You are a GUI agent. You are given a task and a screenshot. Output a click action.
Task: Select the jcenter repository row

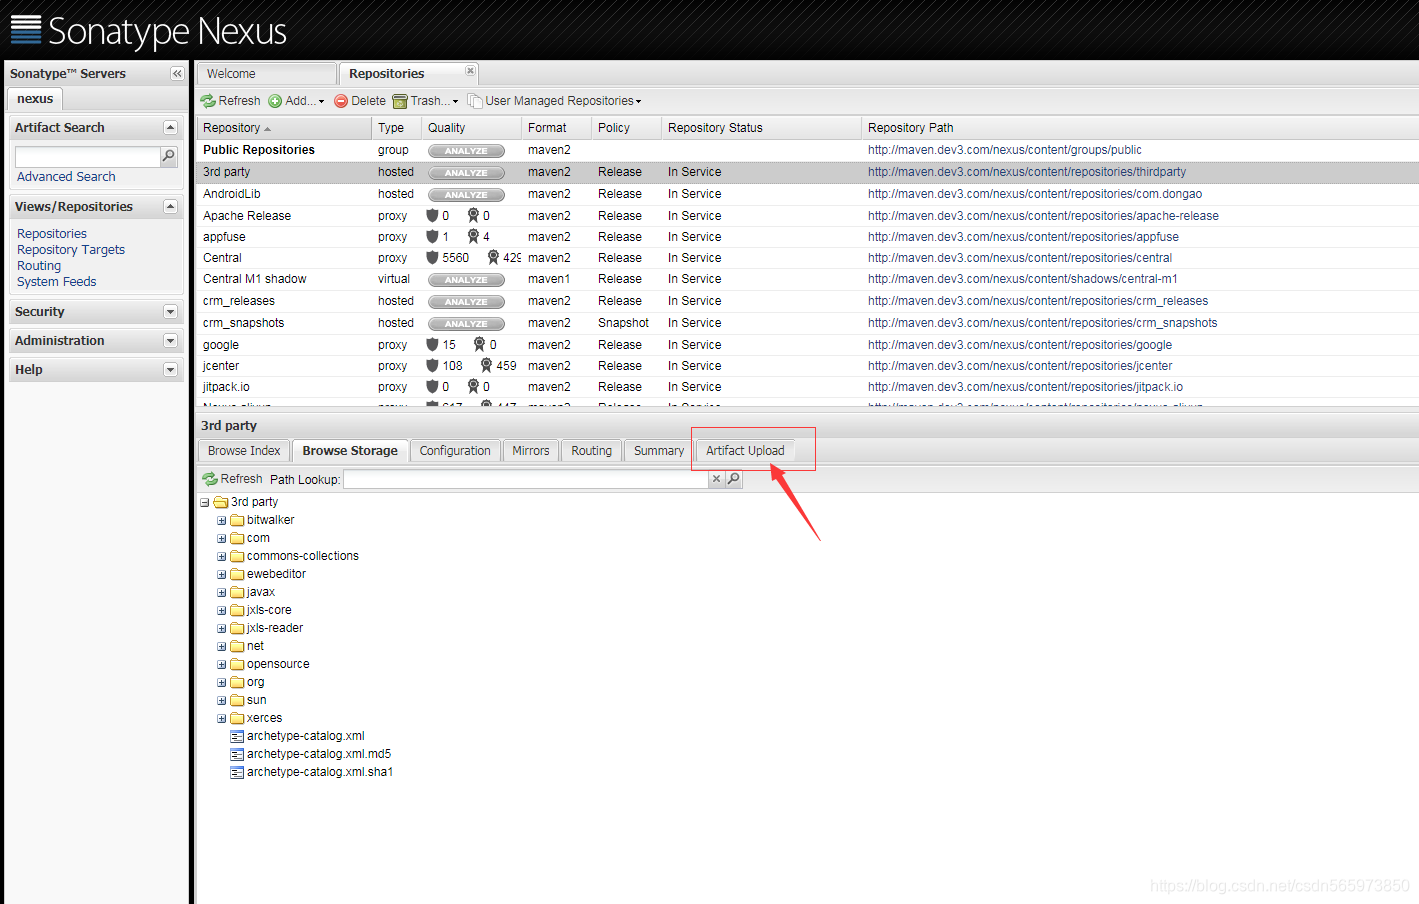807,366
